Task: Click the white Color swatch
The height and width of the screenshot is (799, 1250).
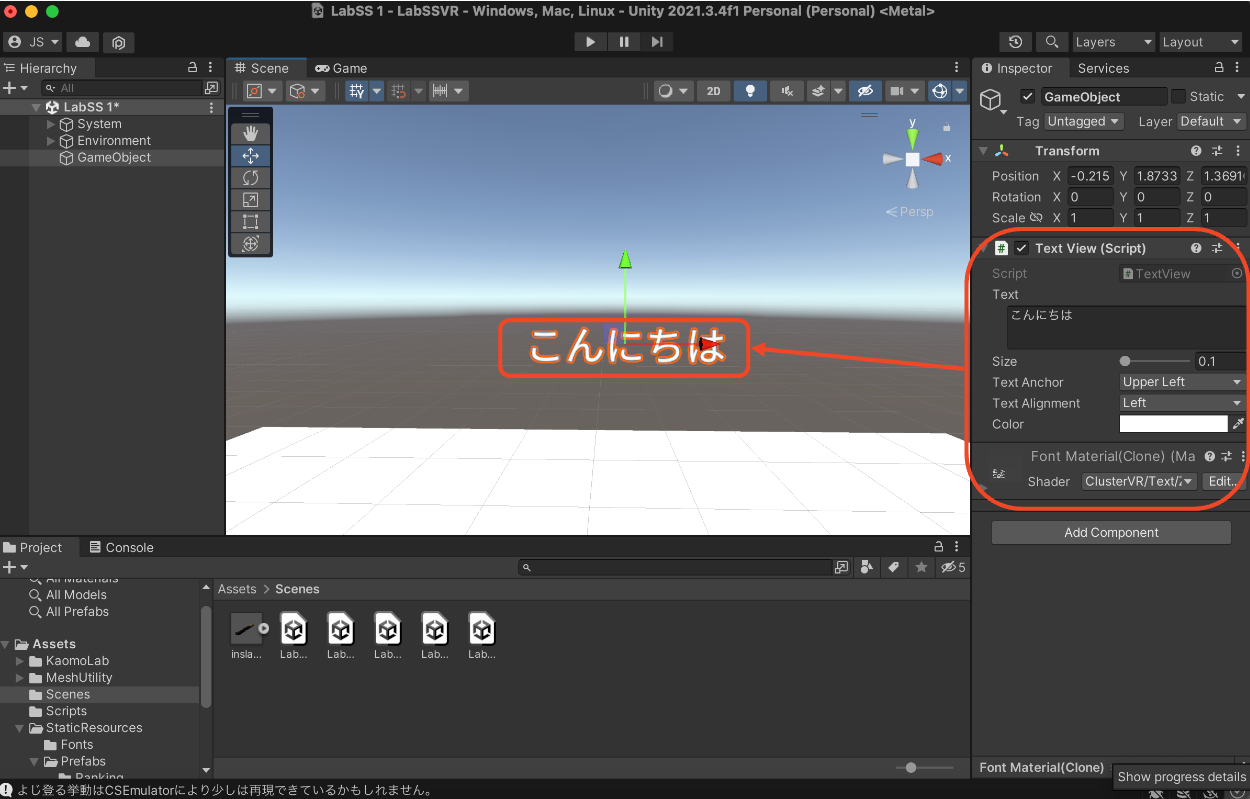Action: pyautogui.click(x=1173, y=424)
